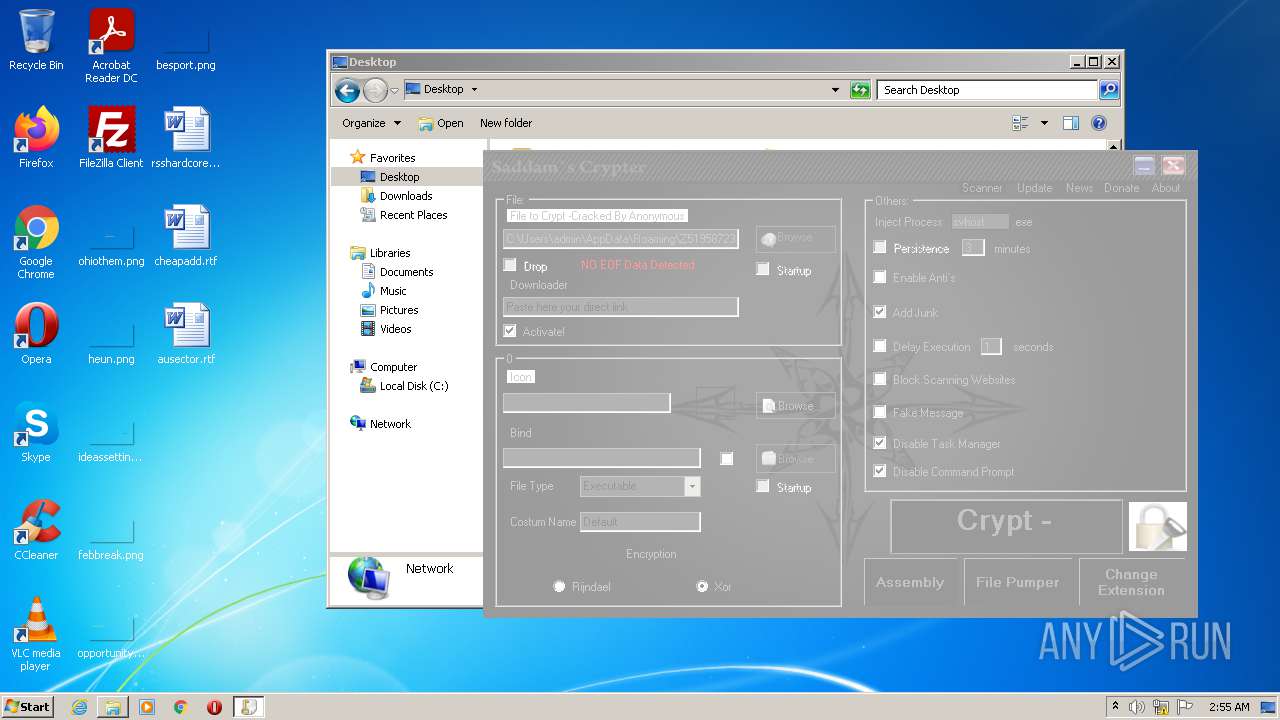Select the VLC media player desktop shortcut
The height and width of the screenshot is (720, 1280).
click(36, 634)
